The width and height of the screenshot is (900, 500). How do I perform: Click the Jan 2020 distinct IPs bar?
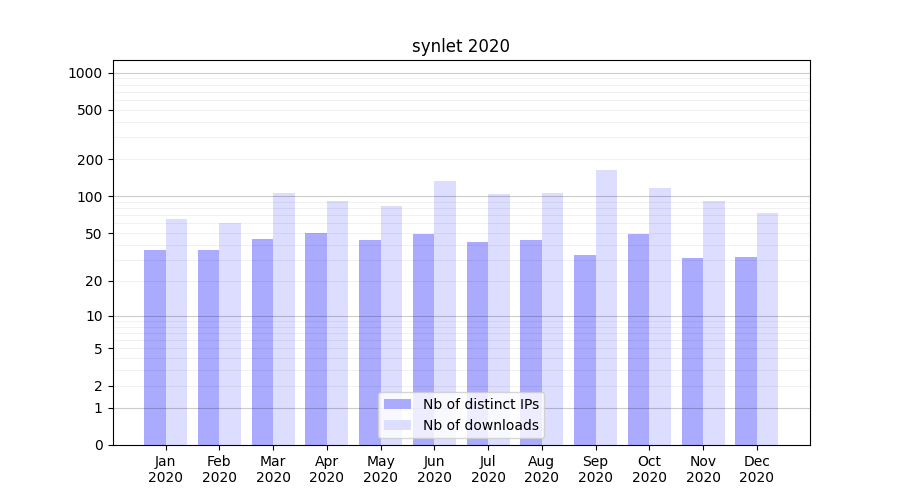155,345
